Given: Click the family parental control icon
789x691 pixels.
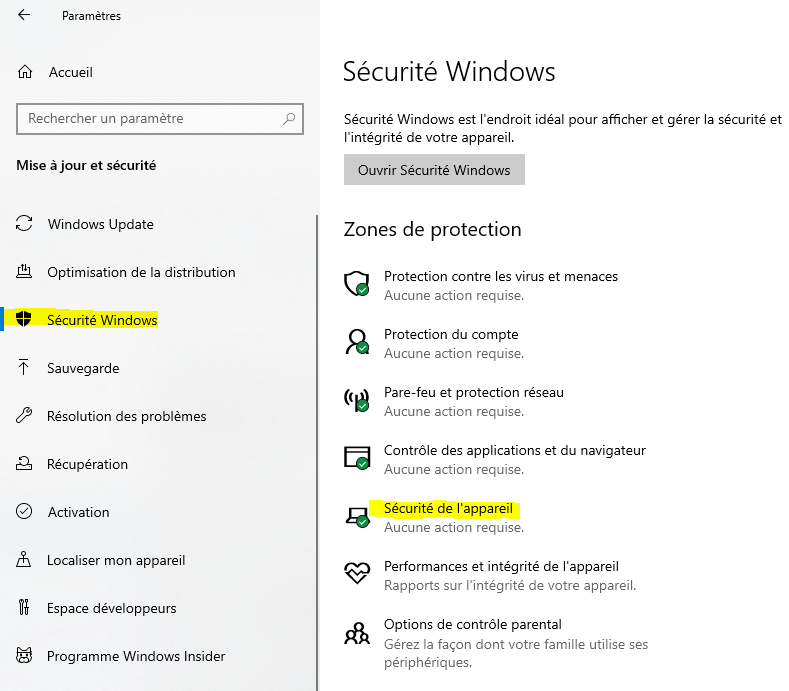Looking at the screenshot, I should tap(357, 633).
